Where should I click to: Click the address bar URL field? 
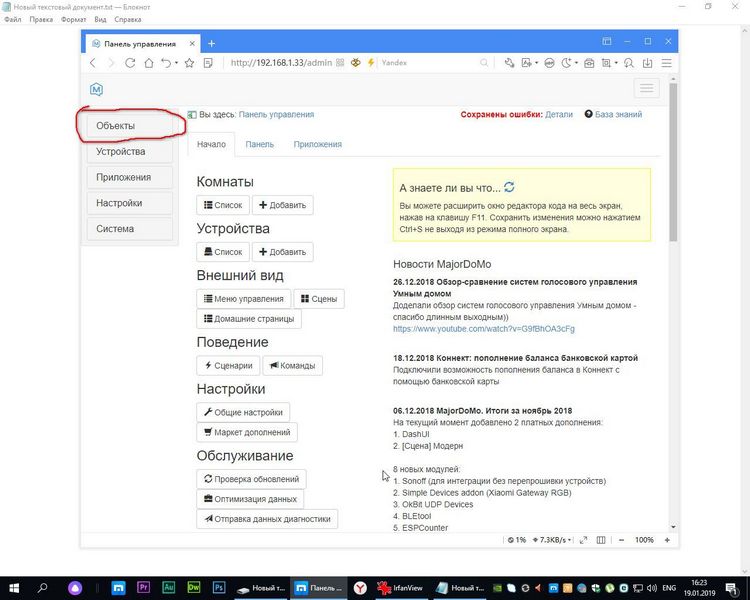coord(281,63)
